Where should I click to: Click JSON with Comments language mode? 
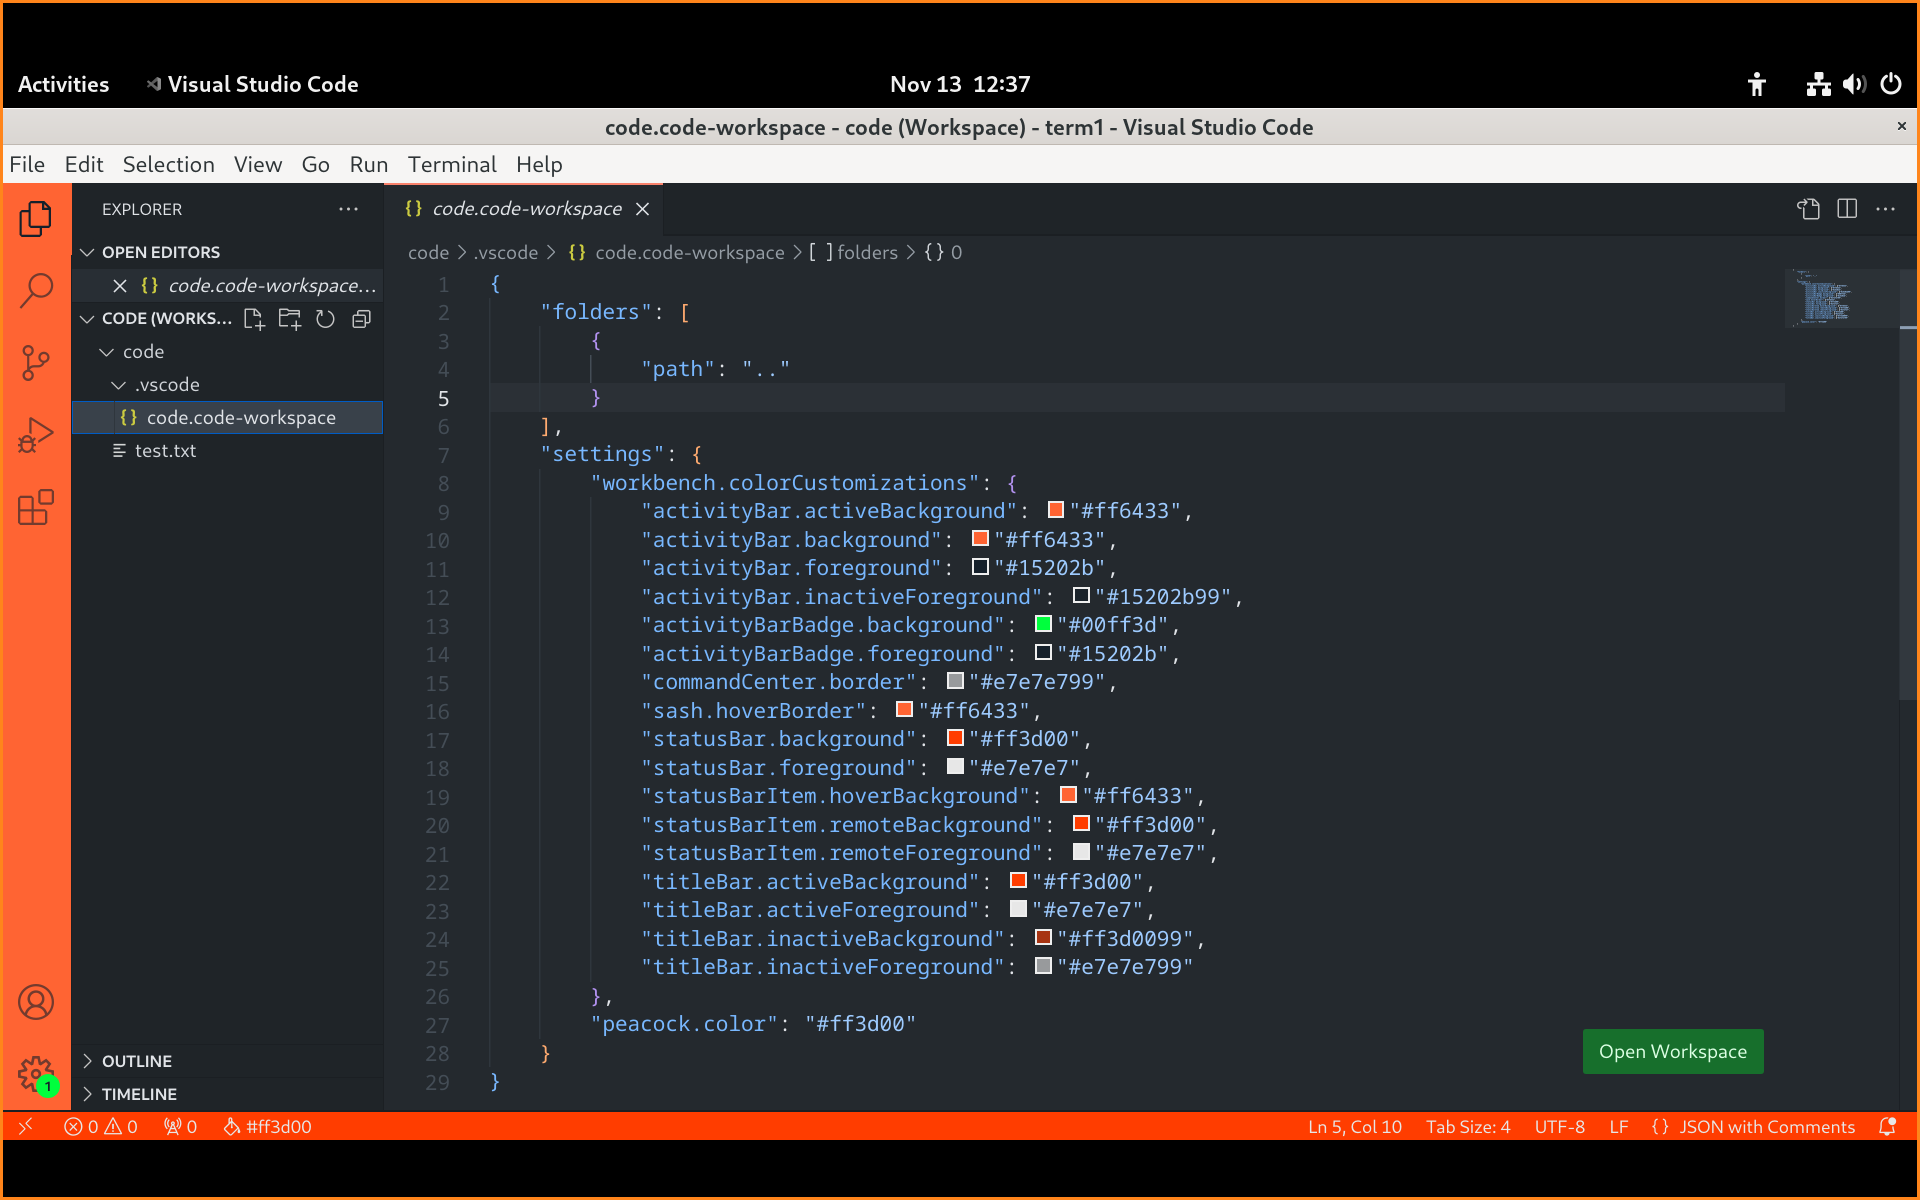(1766, 1127)
